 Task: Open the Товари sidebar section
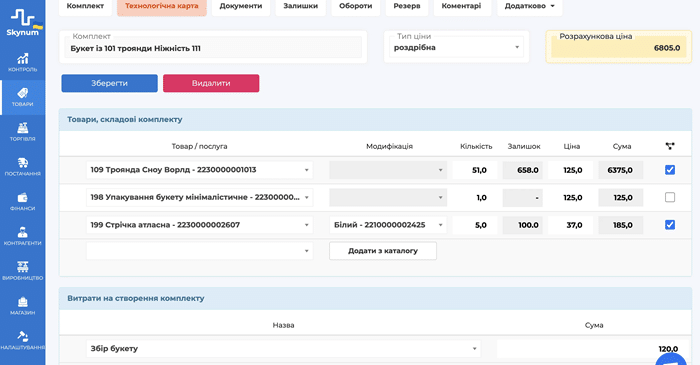click(23, 97)
